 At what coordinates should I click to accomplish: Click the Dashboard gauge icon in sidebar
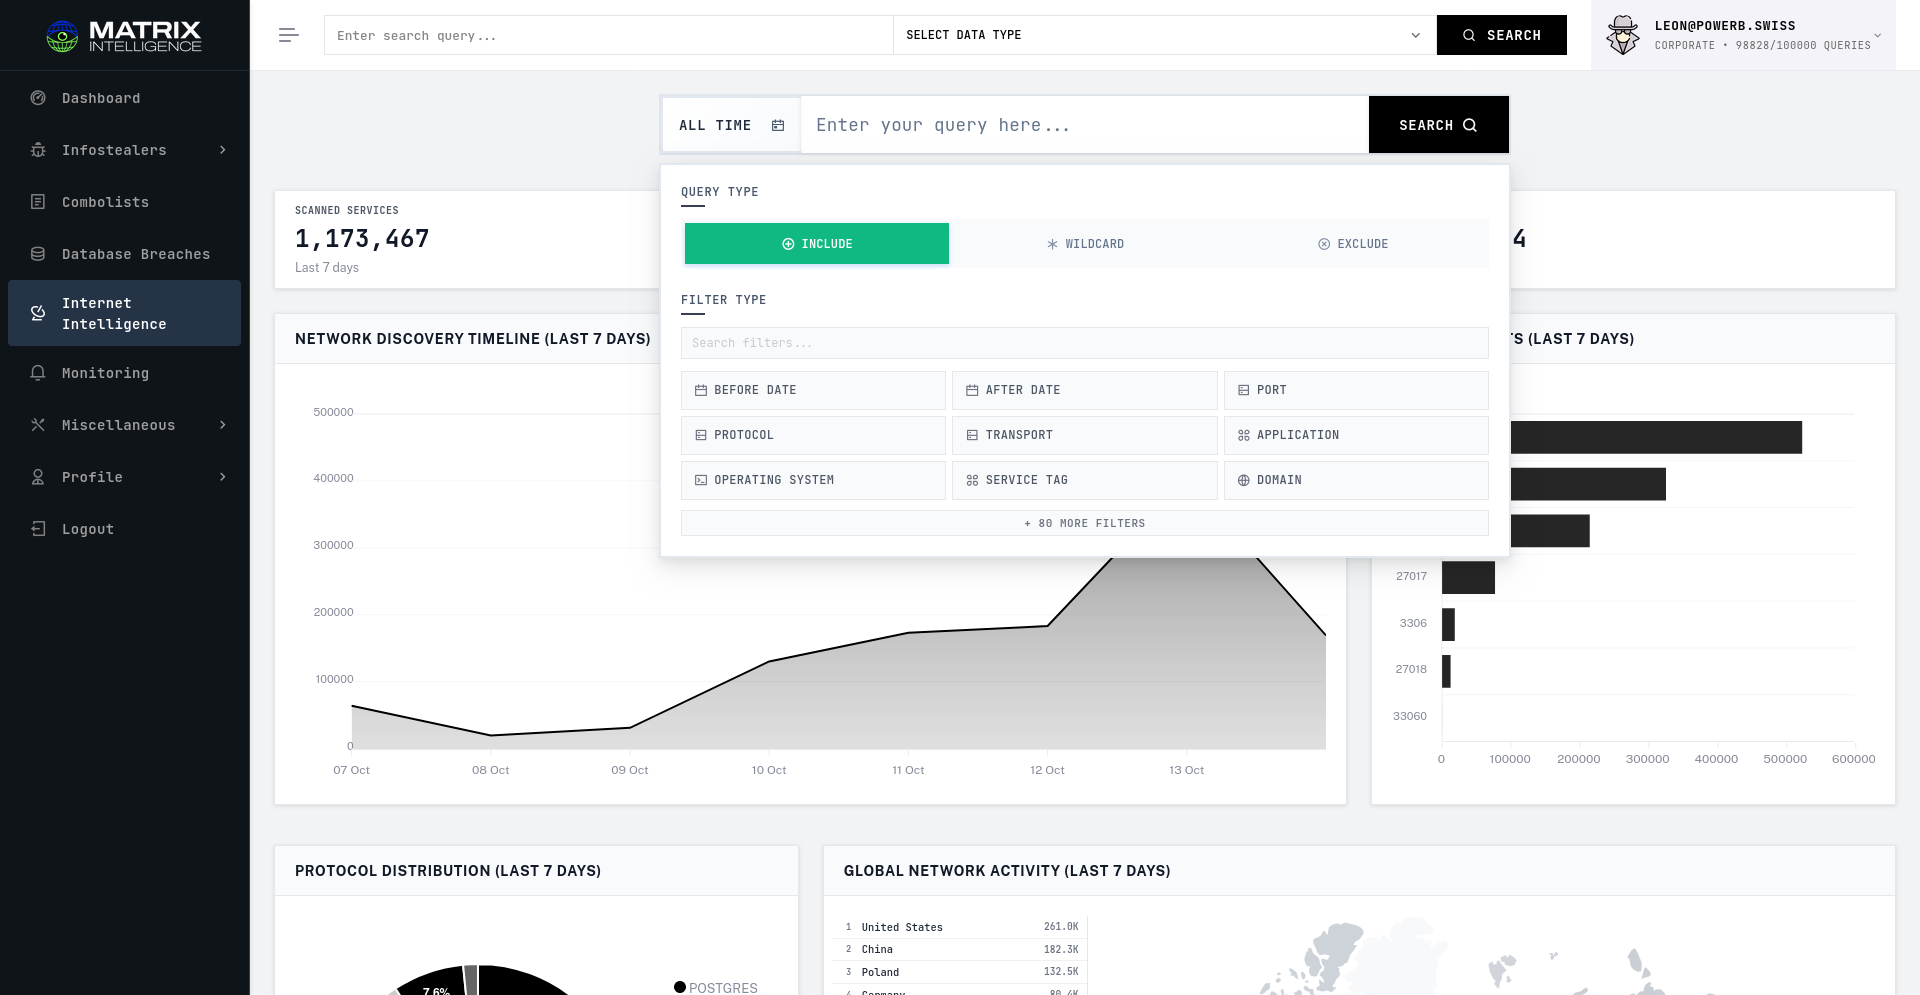38,98
